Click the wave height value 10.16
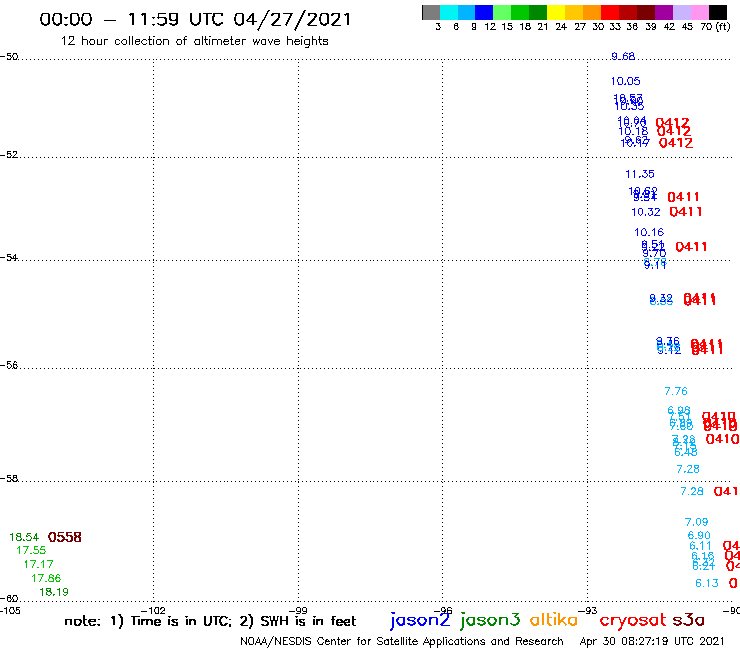Viewport: 740px width, 650px height. [x=649, y=232]
